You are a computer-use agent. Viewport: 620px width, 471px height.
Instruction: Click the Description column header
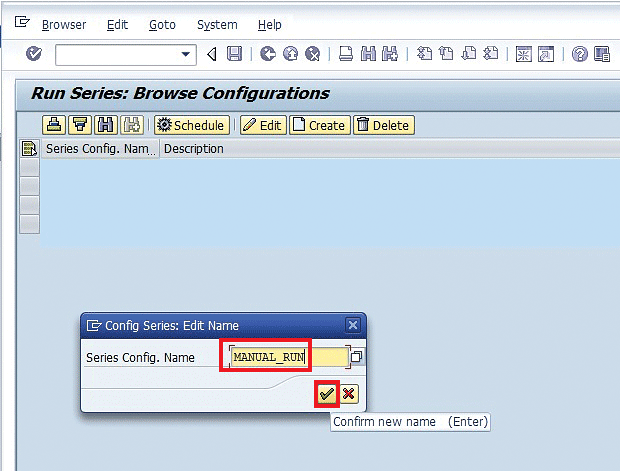point(194,149)
